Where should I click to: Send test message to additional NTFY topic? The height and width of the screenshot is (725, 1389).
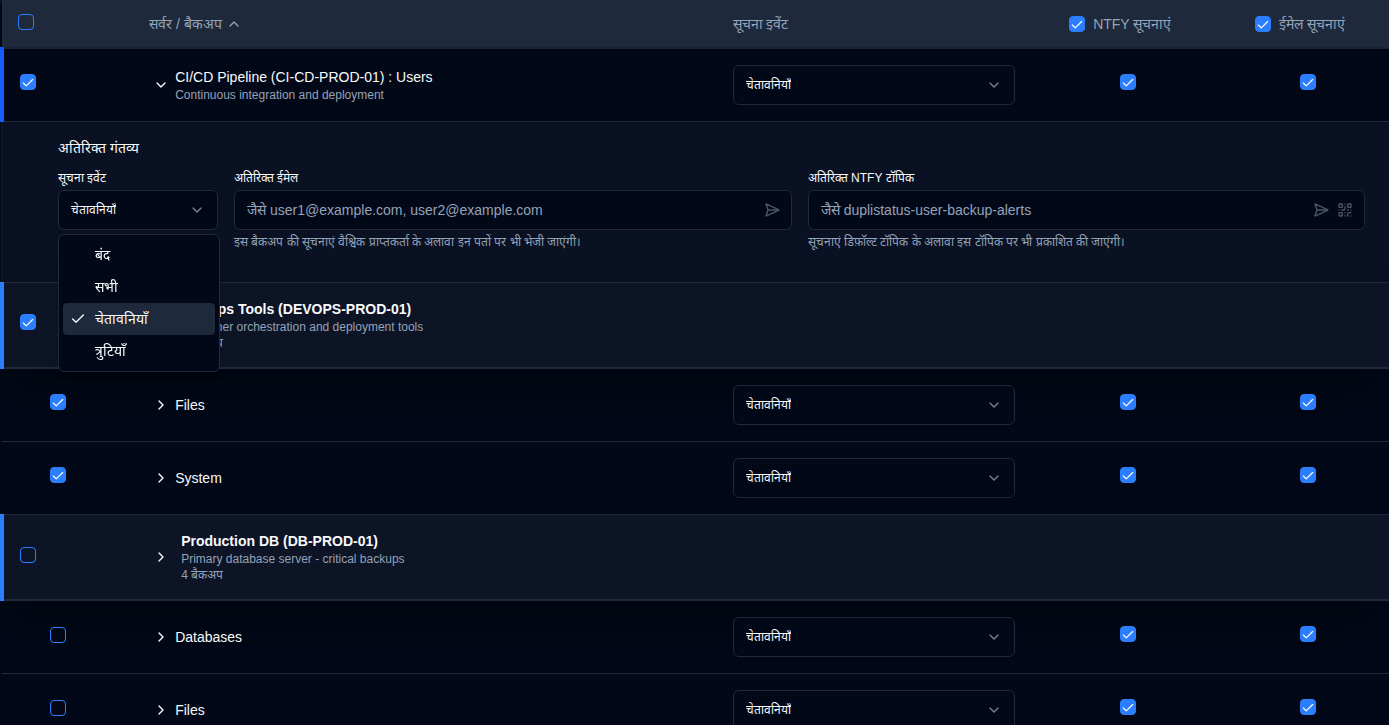[x=1321, y=210]
